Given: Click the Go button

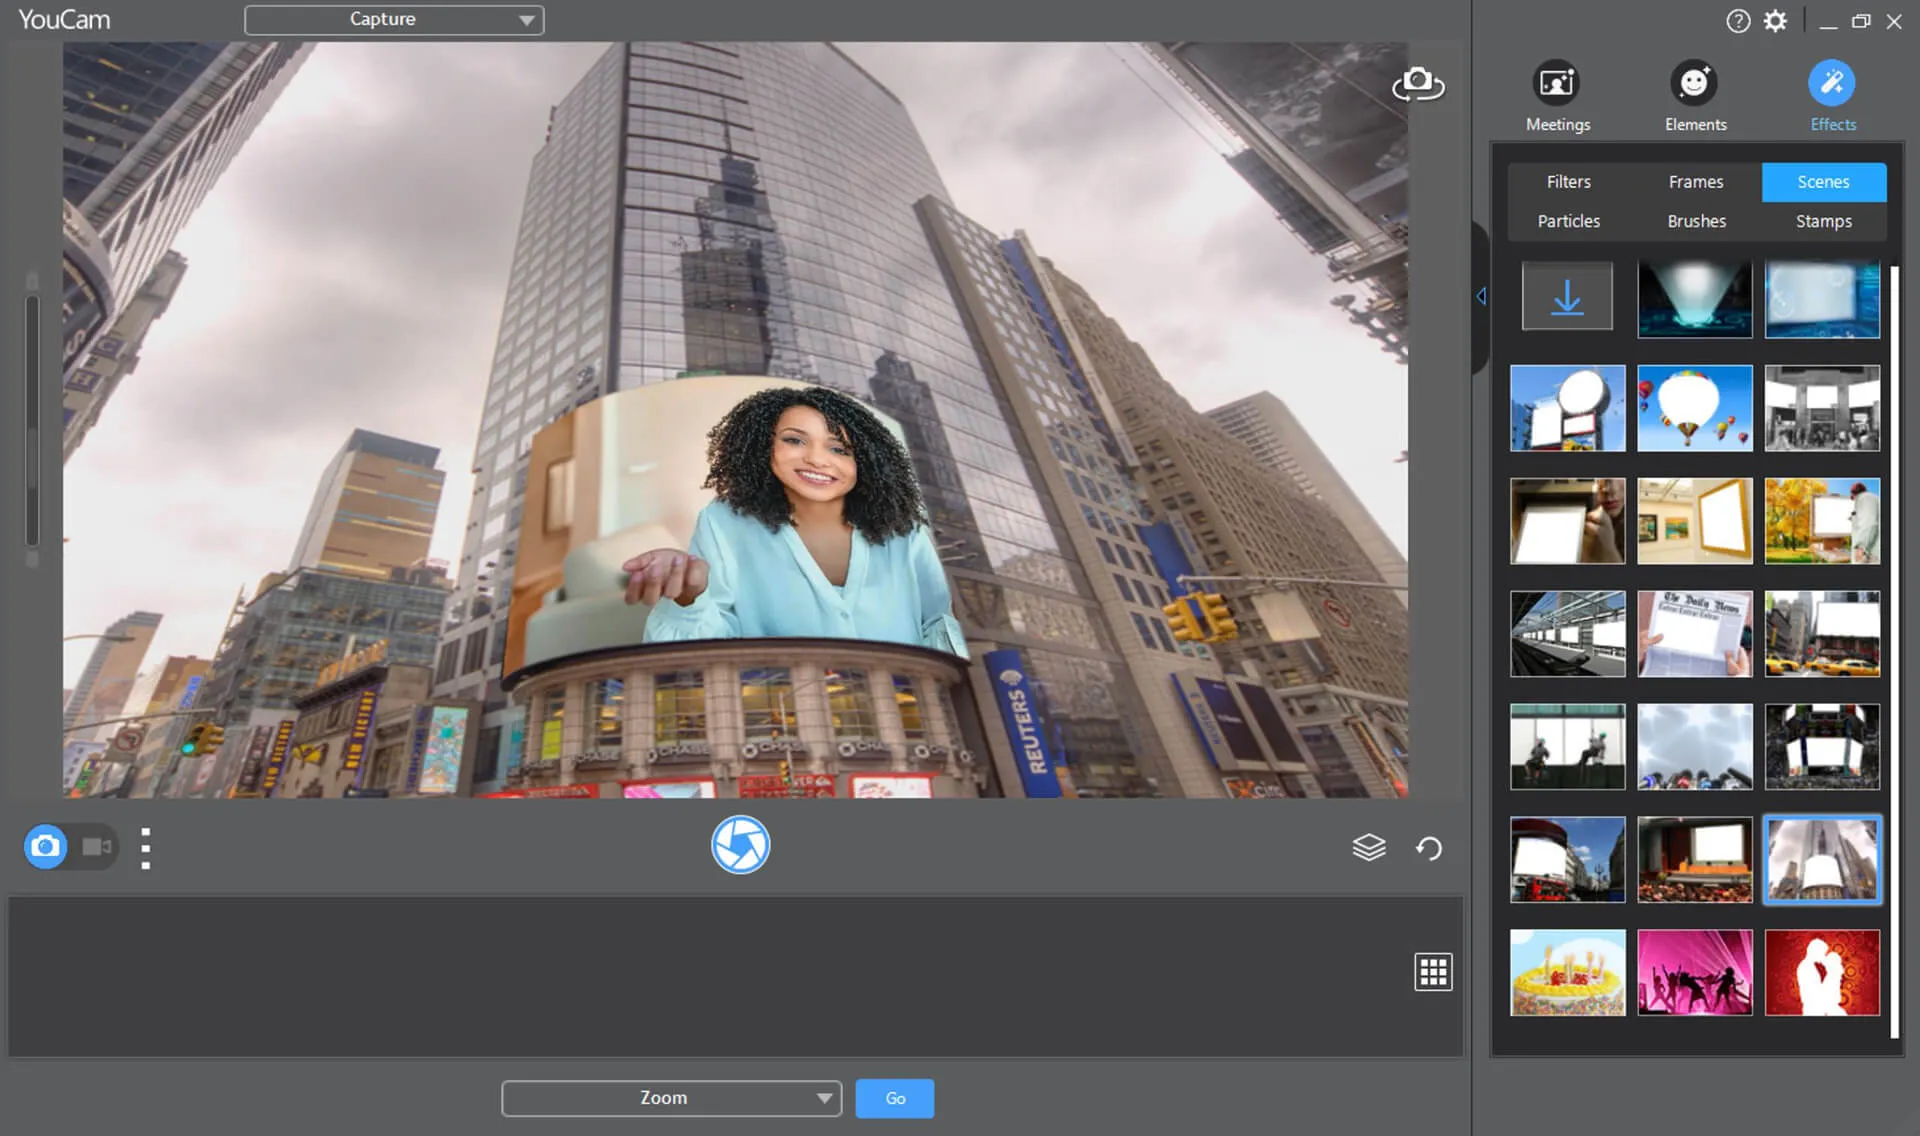Looking at the screenshot, I should 894,1098.
